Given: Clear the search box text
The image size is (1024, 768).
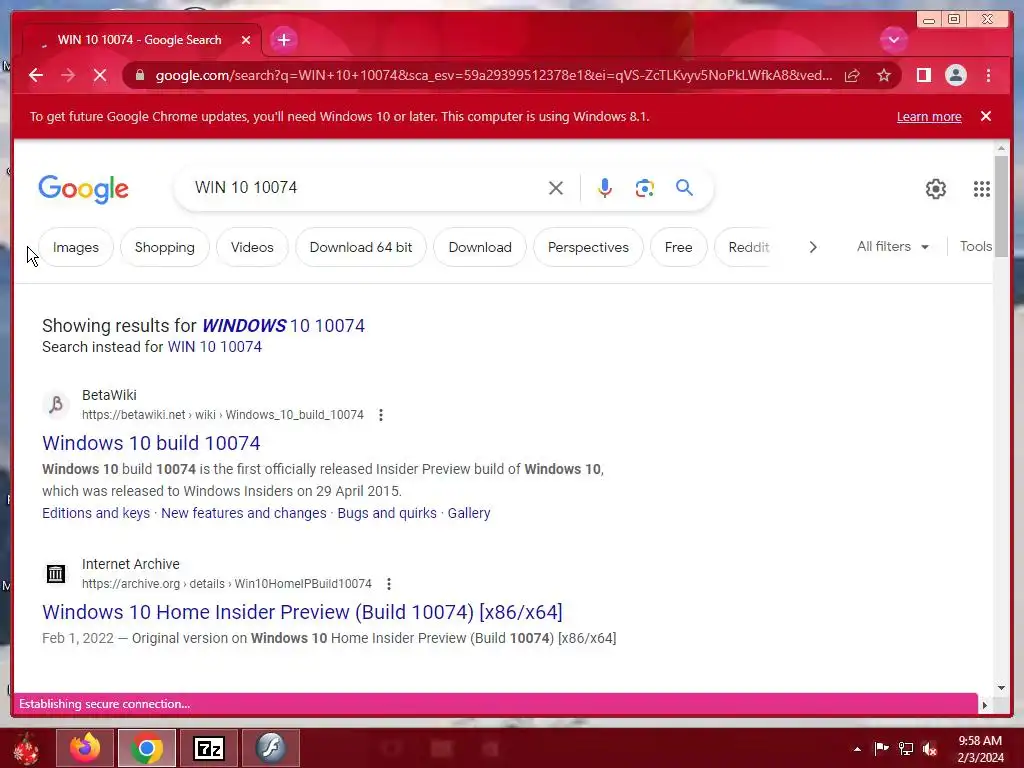Looking at the screenshot, I should click(x=556, y=188).
